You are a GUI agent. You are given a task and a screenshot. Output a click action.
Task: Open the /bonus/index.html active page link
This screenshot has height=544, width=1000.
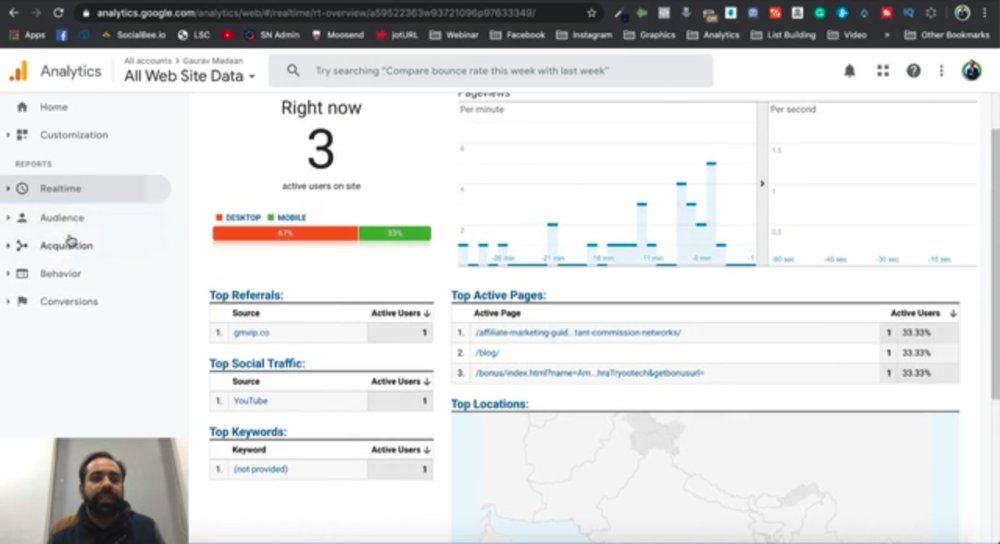(x=589, y=373)
